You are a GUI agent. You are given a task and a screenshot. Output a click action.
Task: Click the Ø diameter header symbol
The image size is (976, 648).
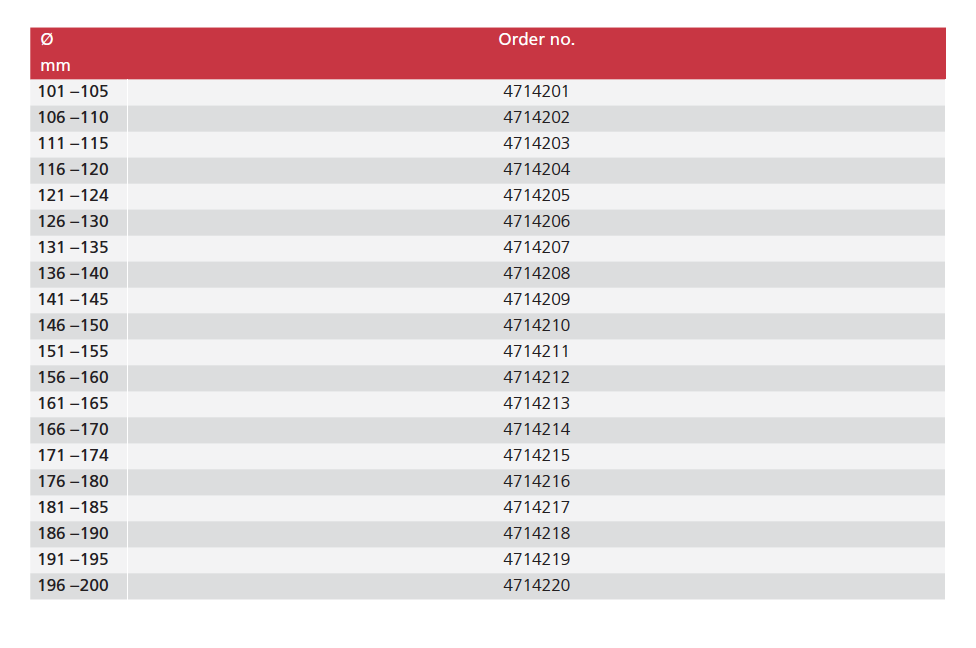(x=47, y=40)
